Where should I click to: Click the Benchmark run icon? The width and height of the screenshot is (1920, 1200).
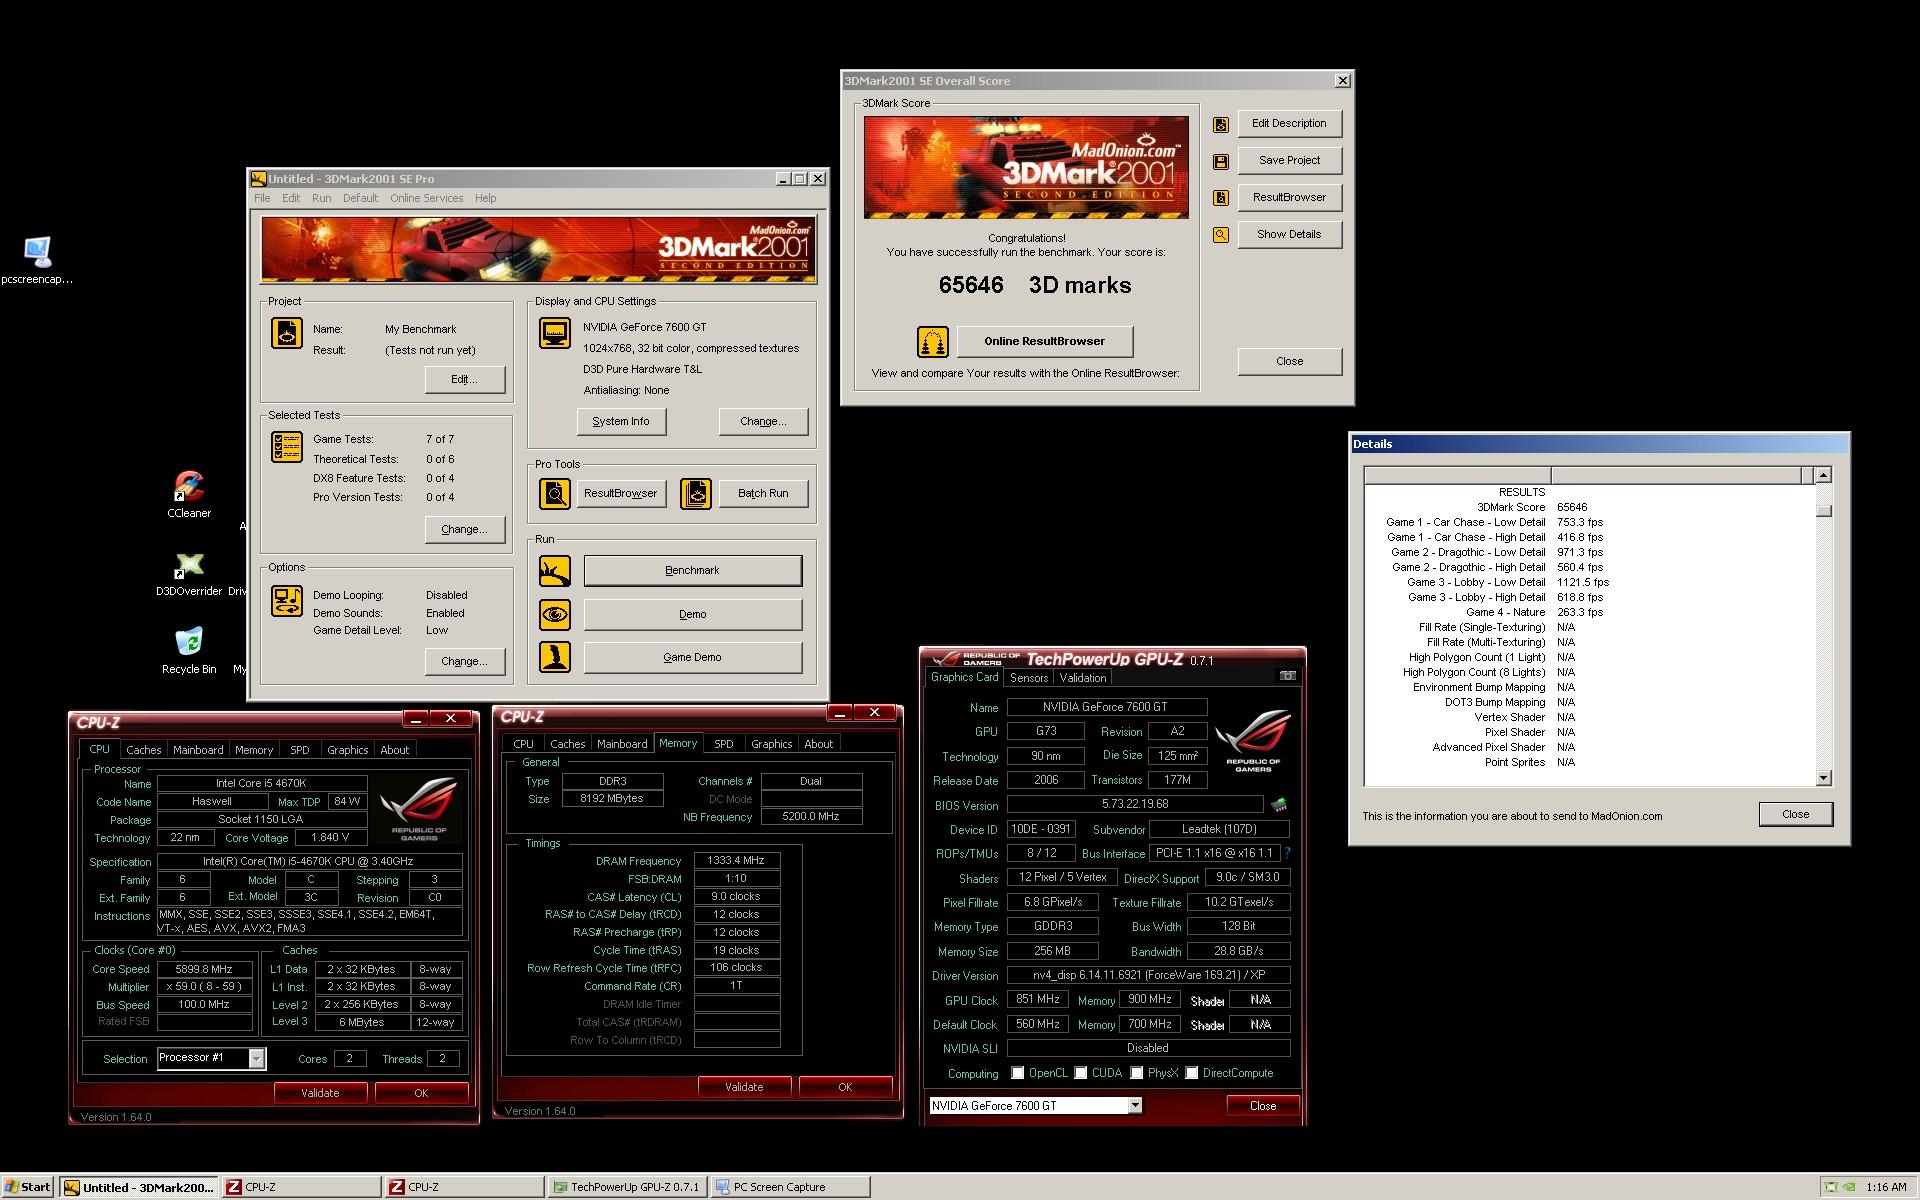tap(555, 571)
